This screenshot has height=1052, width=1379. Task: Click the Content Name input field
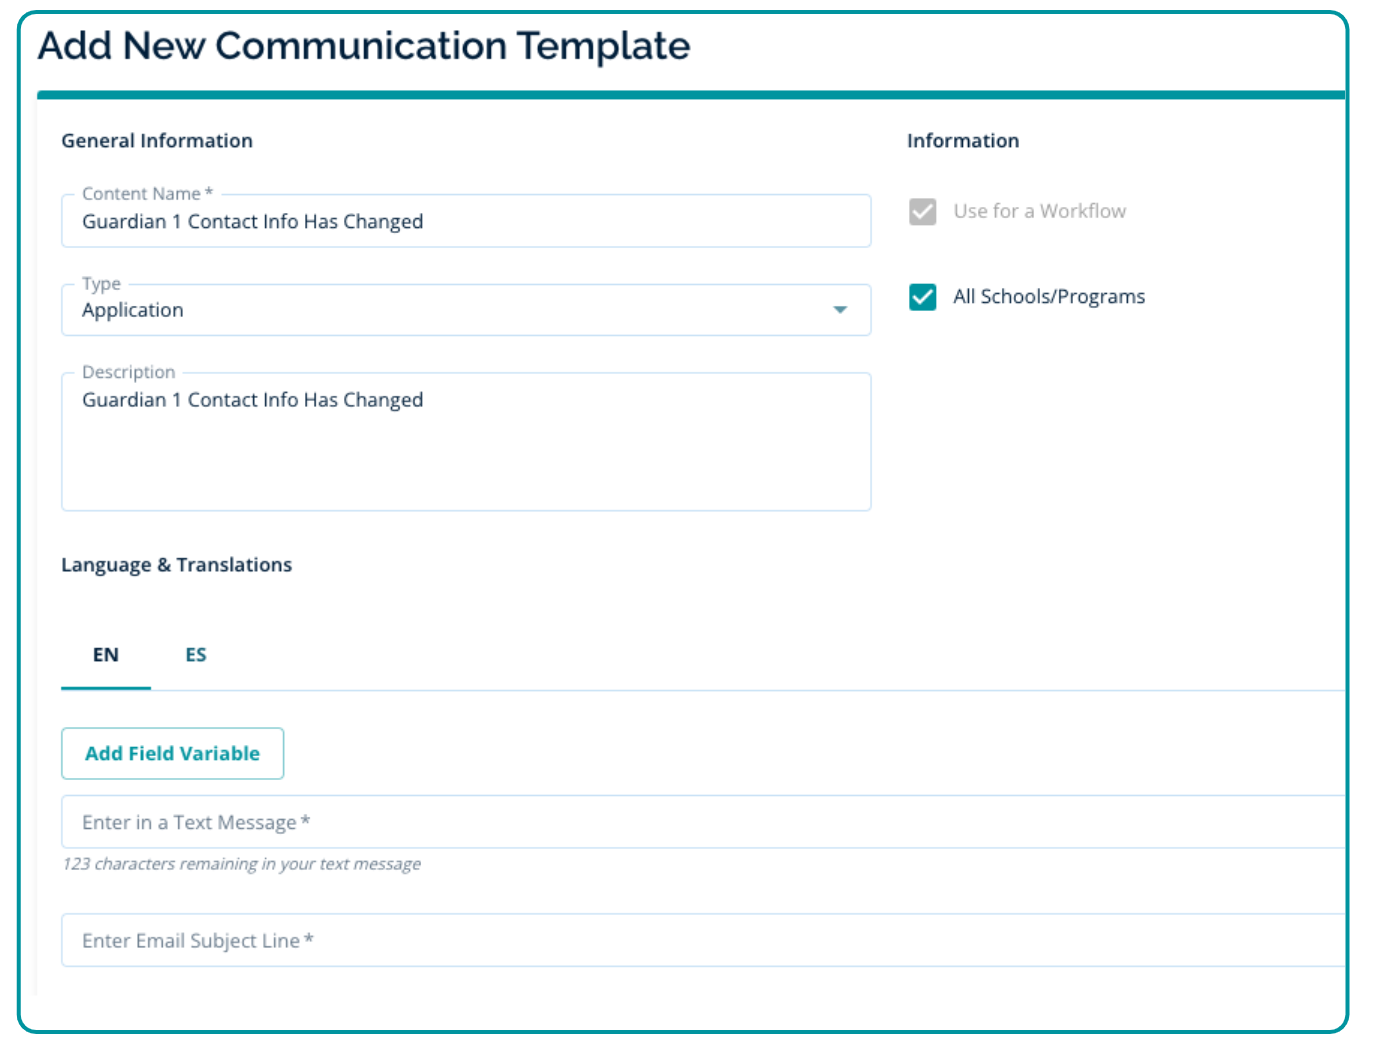(x=465, y=222)
